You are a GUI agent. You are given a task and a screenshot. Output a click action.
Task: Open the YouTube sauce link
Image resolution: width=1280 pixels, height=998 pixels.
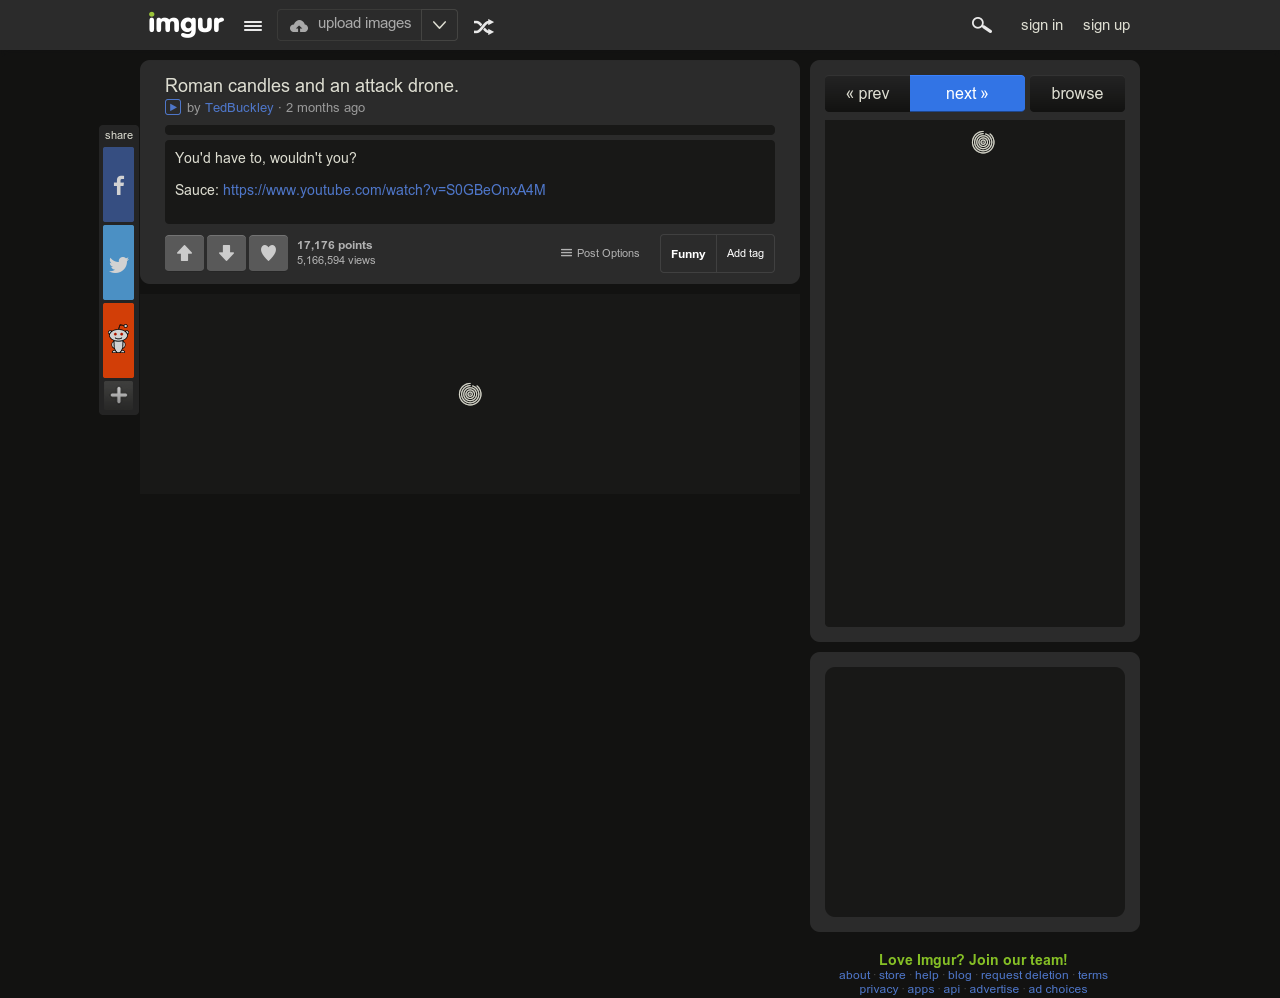tap(384, 190)
